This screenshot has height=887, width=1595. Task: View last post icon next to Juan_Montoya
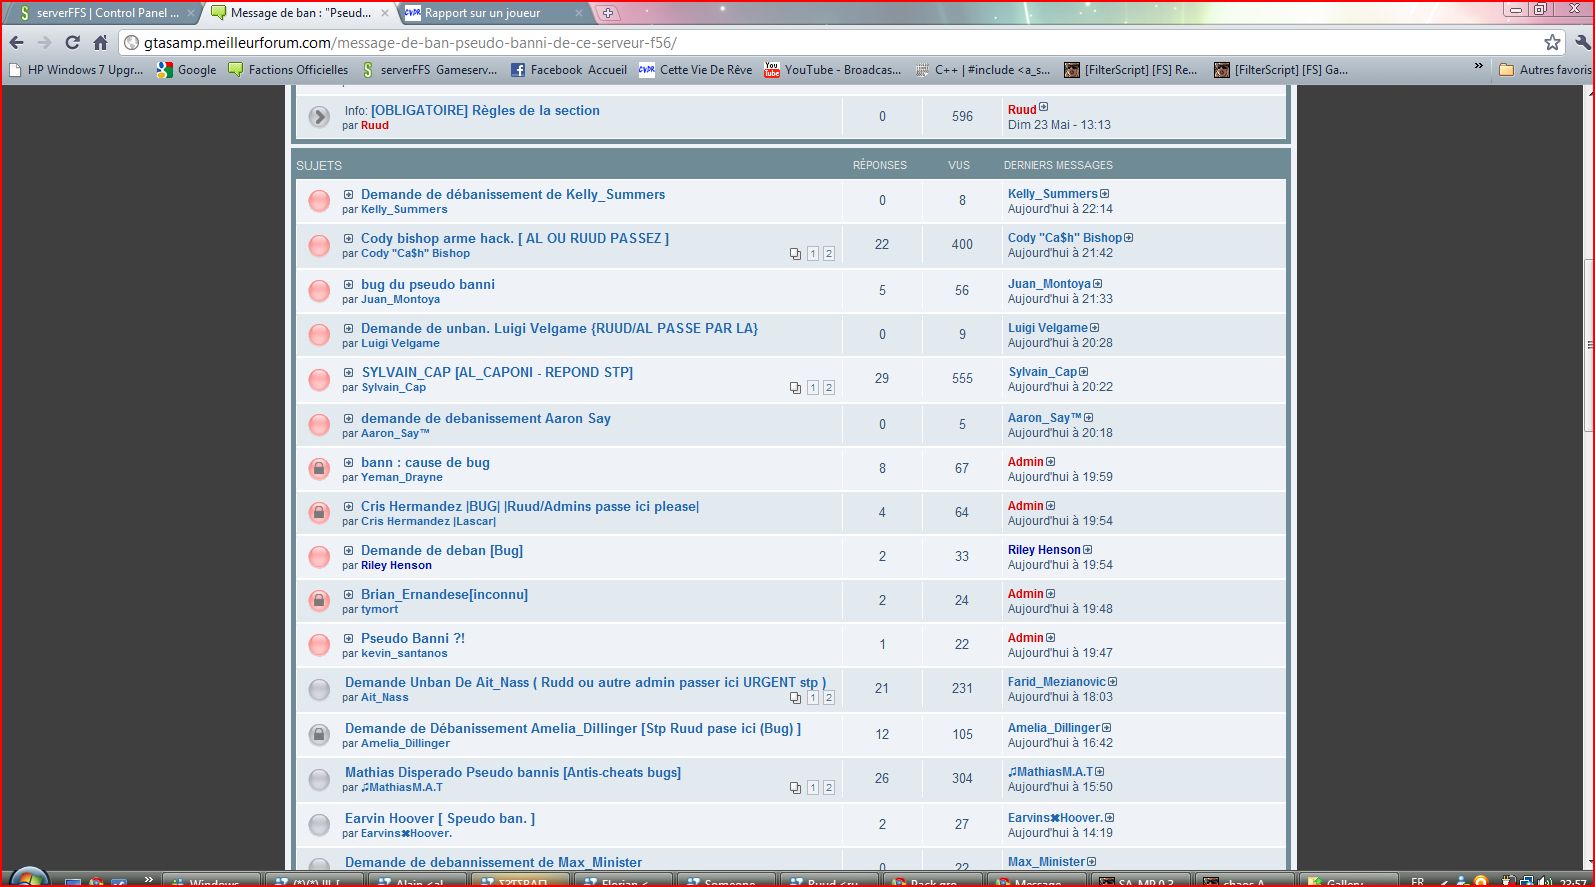click(x=1098, y=284)
